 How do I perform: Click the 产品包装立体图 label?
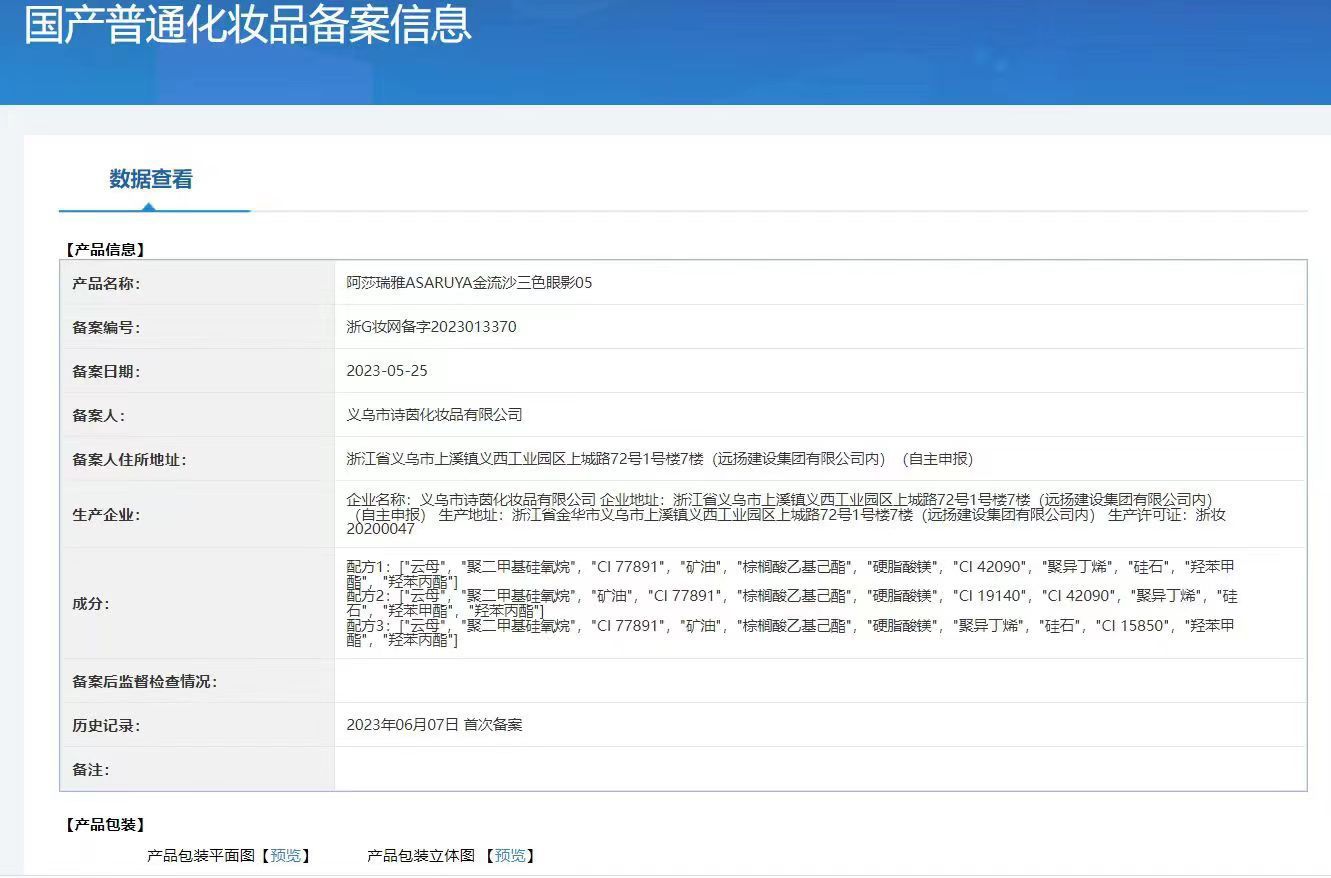421,856
